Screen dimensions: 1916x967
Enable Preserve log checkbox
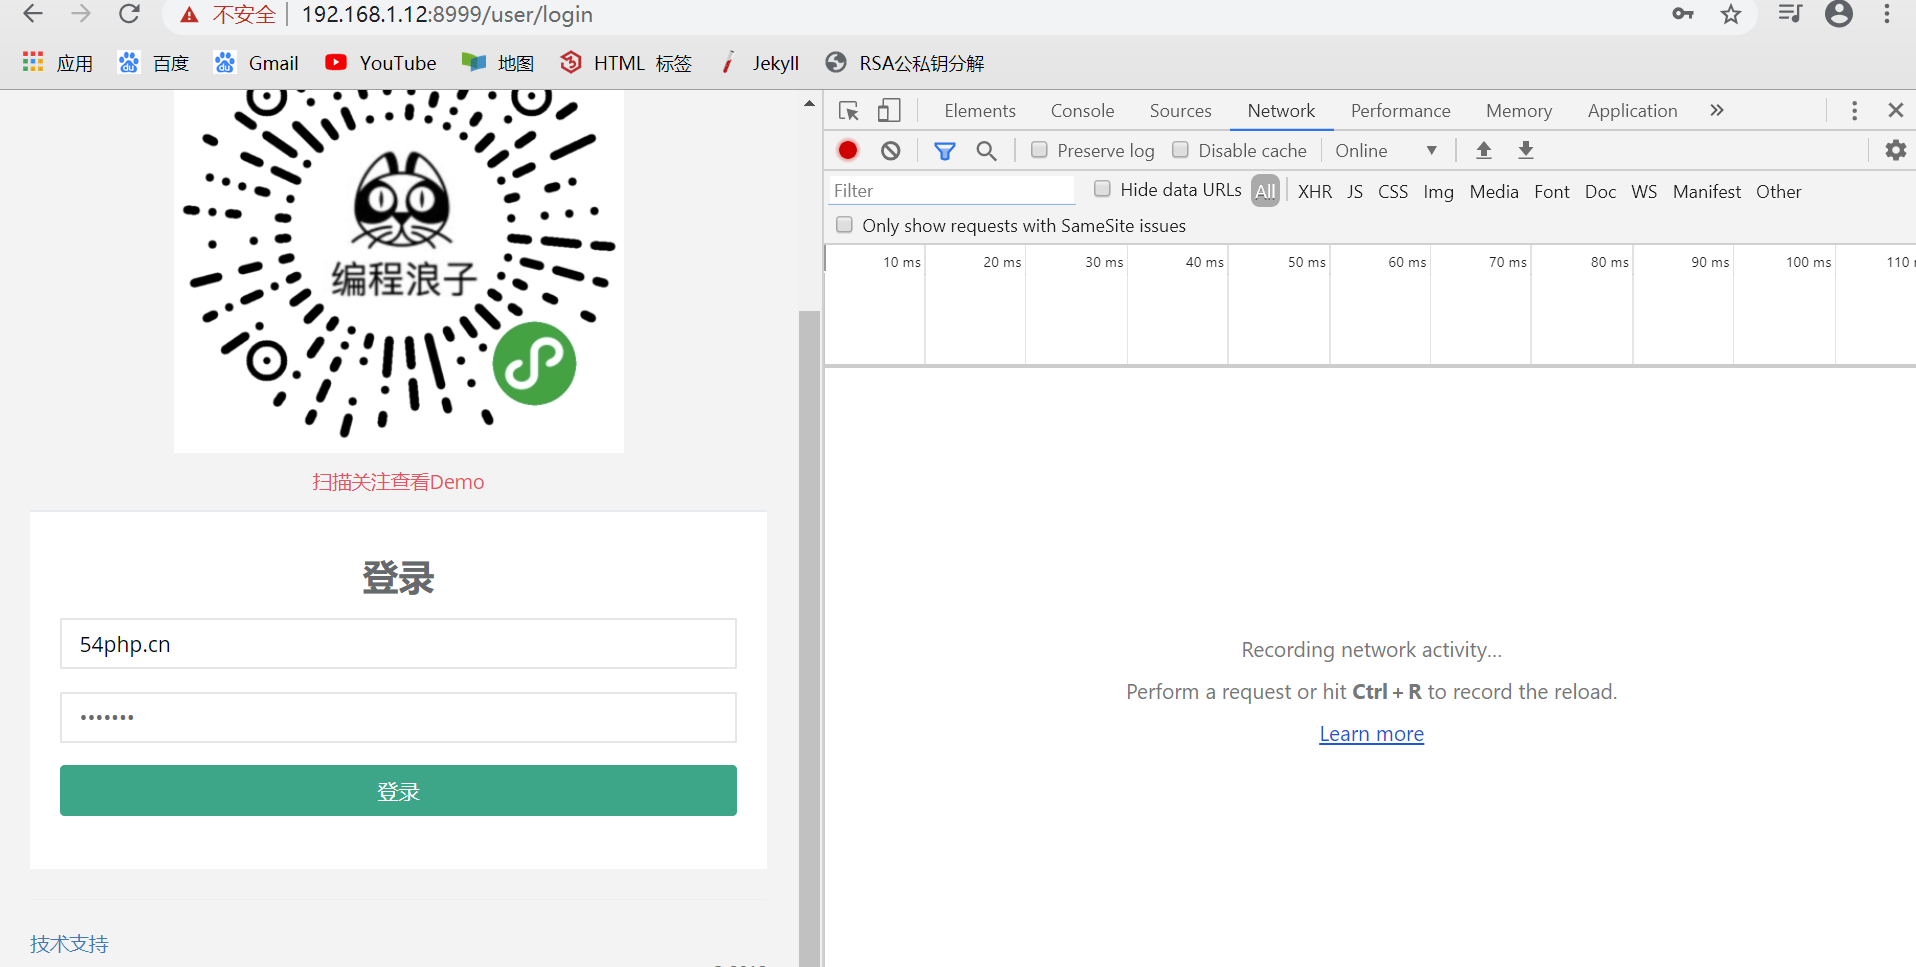1040,149
